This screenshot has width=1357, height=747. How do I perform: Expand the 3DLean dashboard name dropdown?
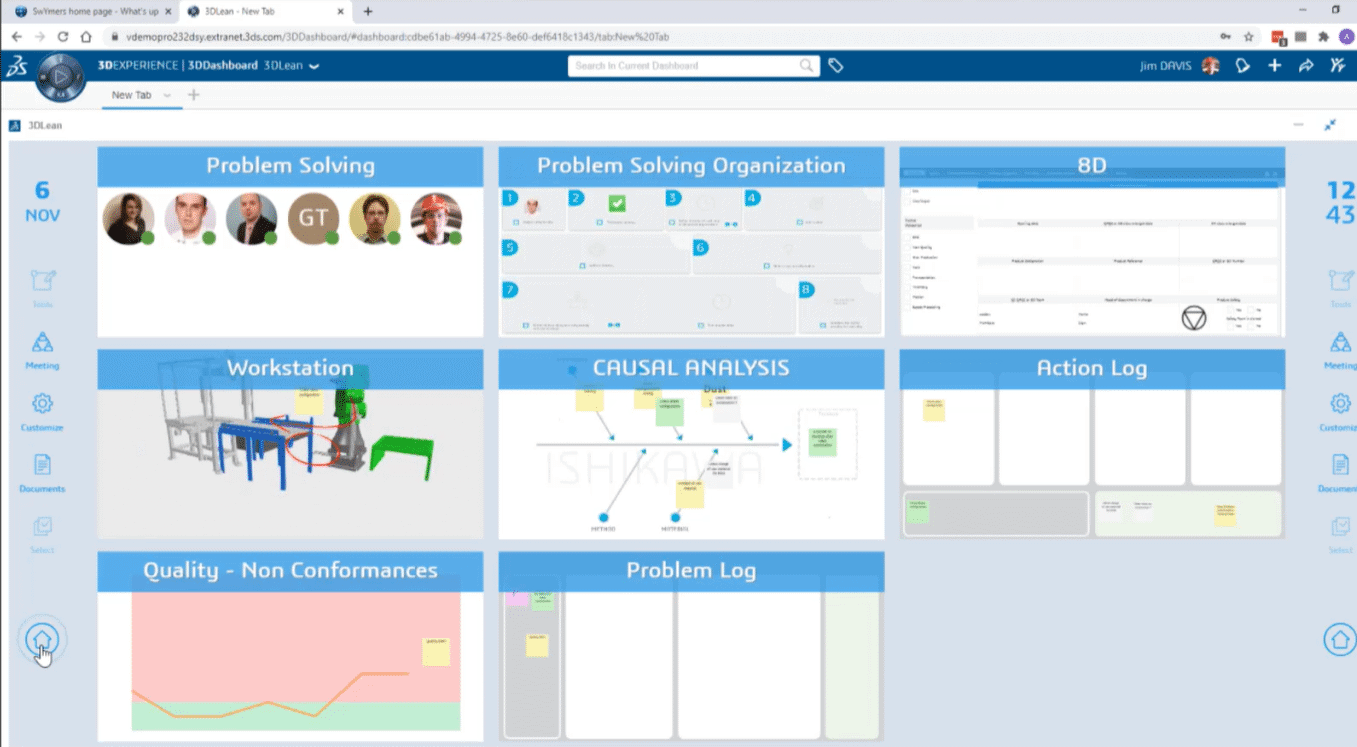tap(314, 67)
